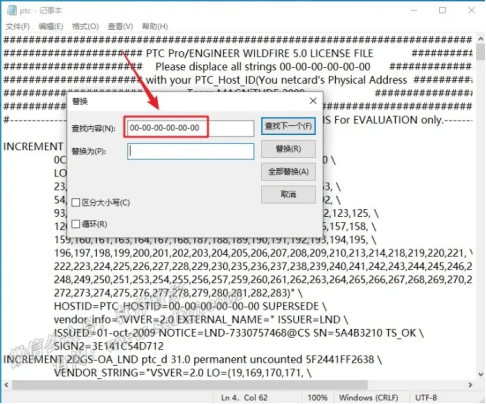Image resolution: width=486 pixels, height=404 pixels.
Task: Open the 查看(V) menu
Action: (120, 26)
